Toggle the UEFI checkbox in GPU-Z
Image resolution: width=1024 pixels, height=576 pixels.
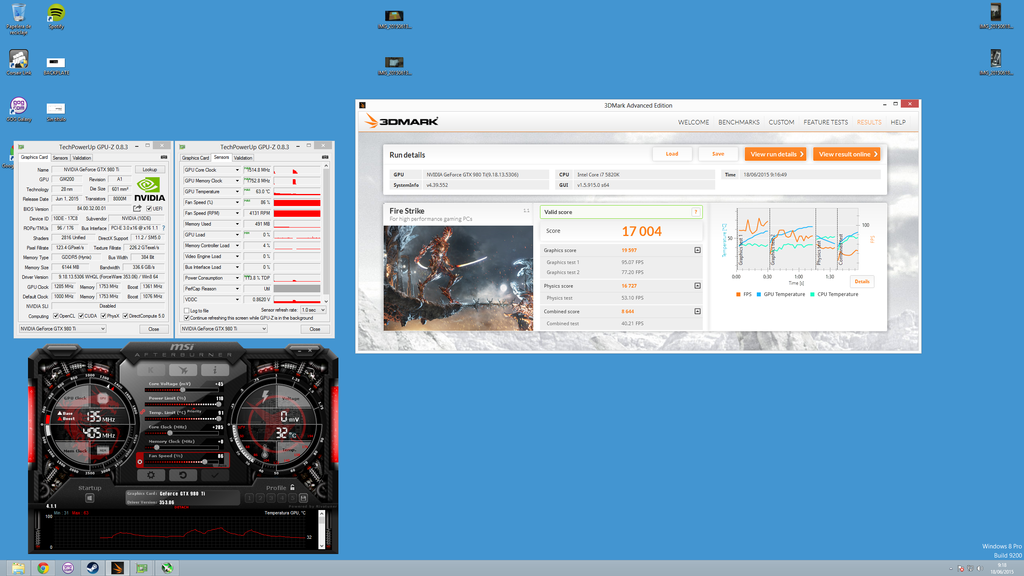click(150, 209)
